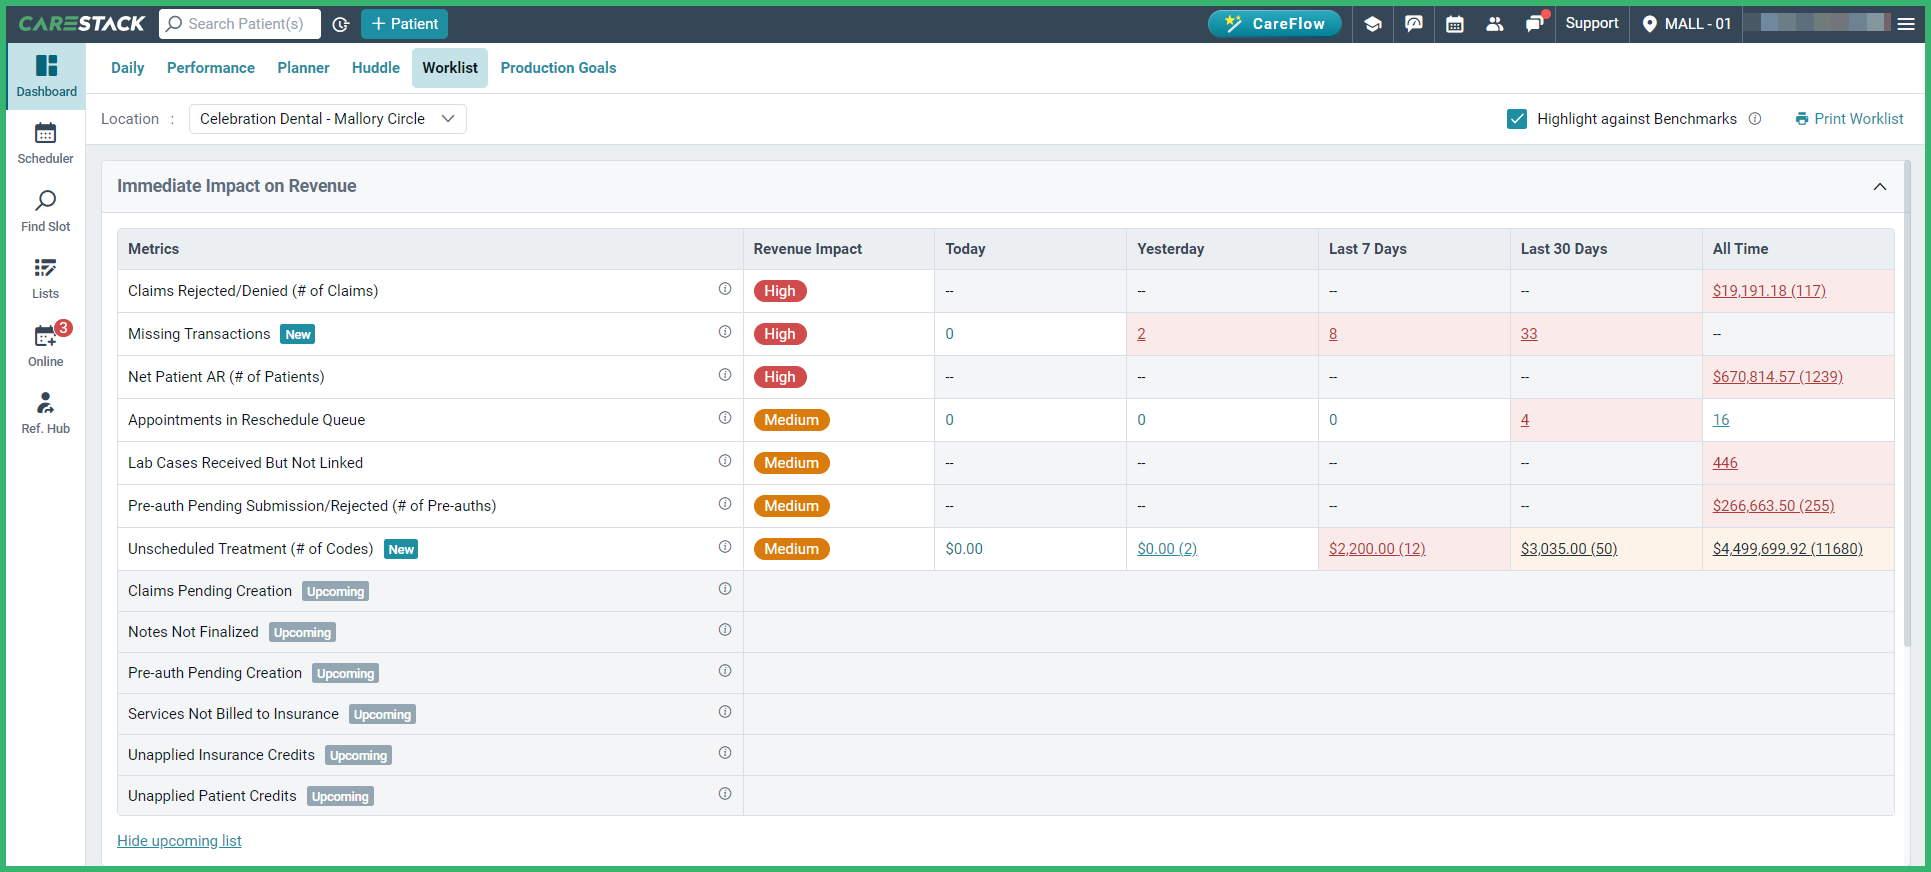The width and height of the screenshot is (1931, 872).
Task: Open Net Patient AR all-time amount link
Action: (x=1777, y=377)
